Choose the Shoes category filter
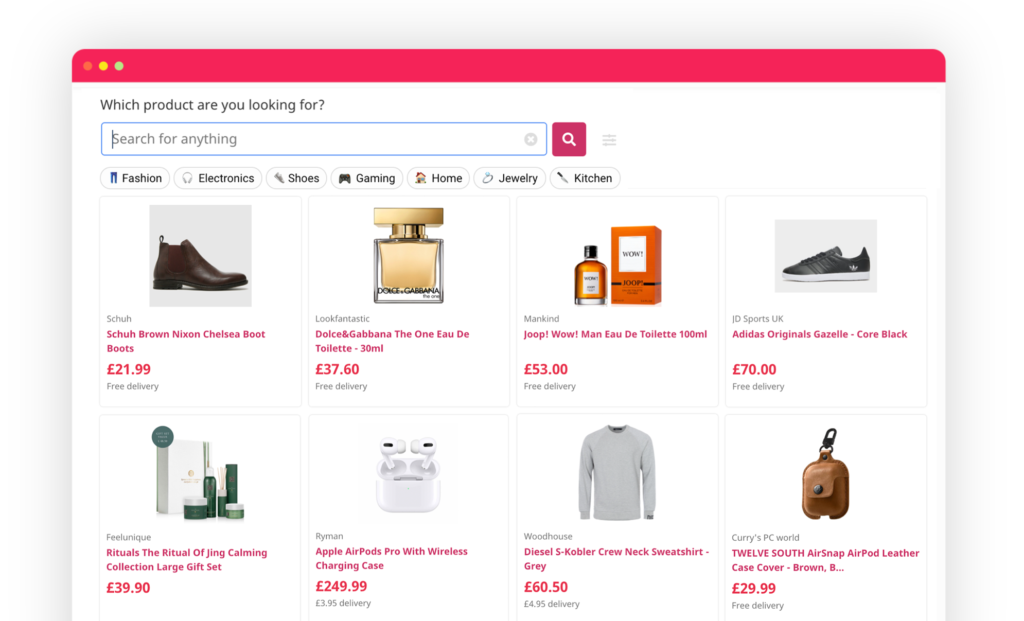The height and width of the screenshot is (621, 1024). tap(296, 178)
